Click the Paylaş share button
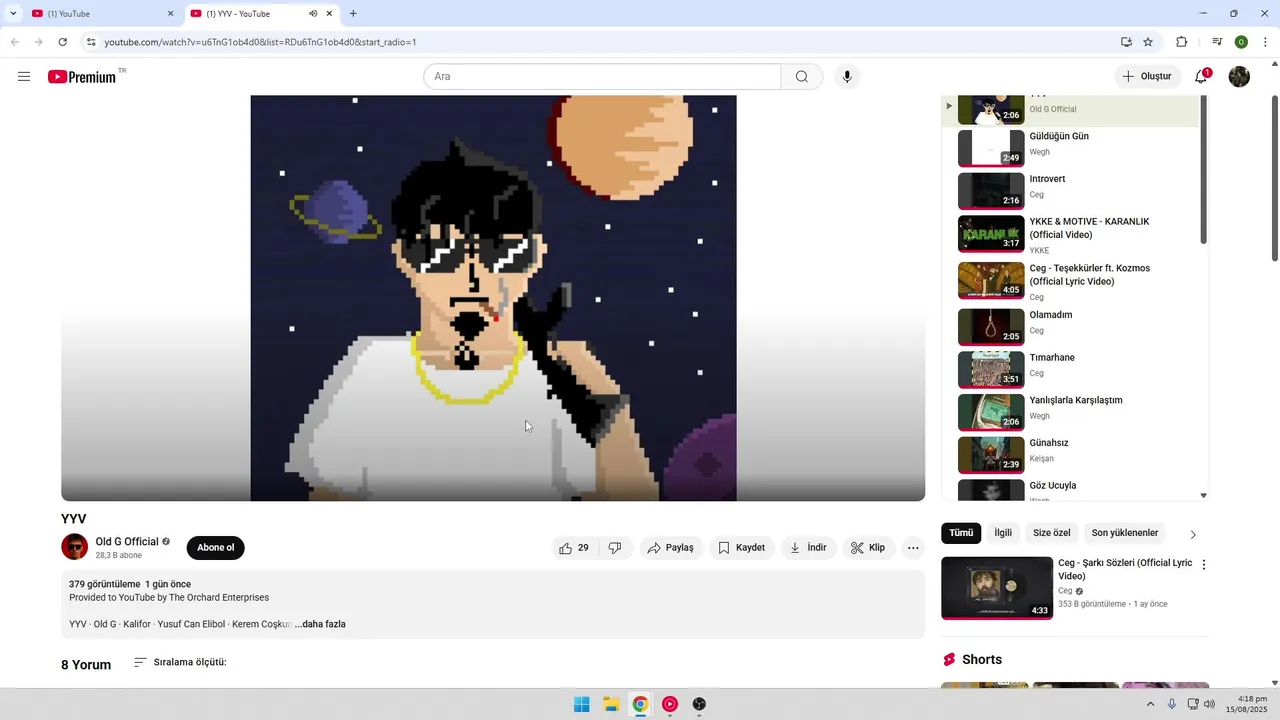This screenshot has width=1280, height=720. click(670, 548)
